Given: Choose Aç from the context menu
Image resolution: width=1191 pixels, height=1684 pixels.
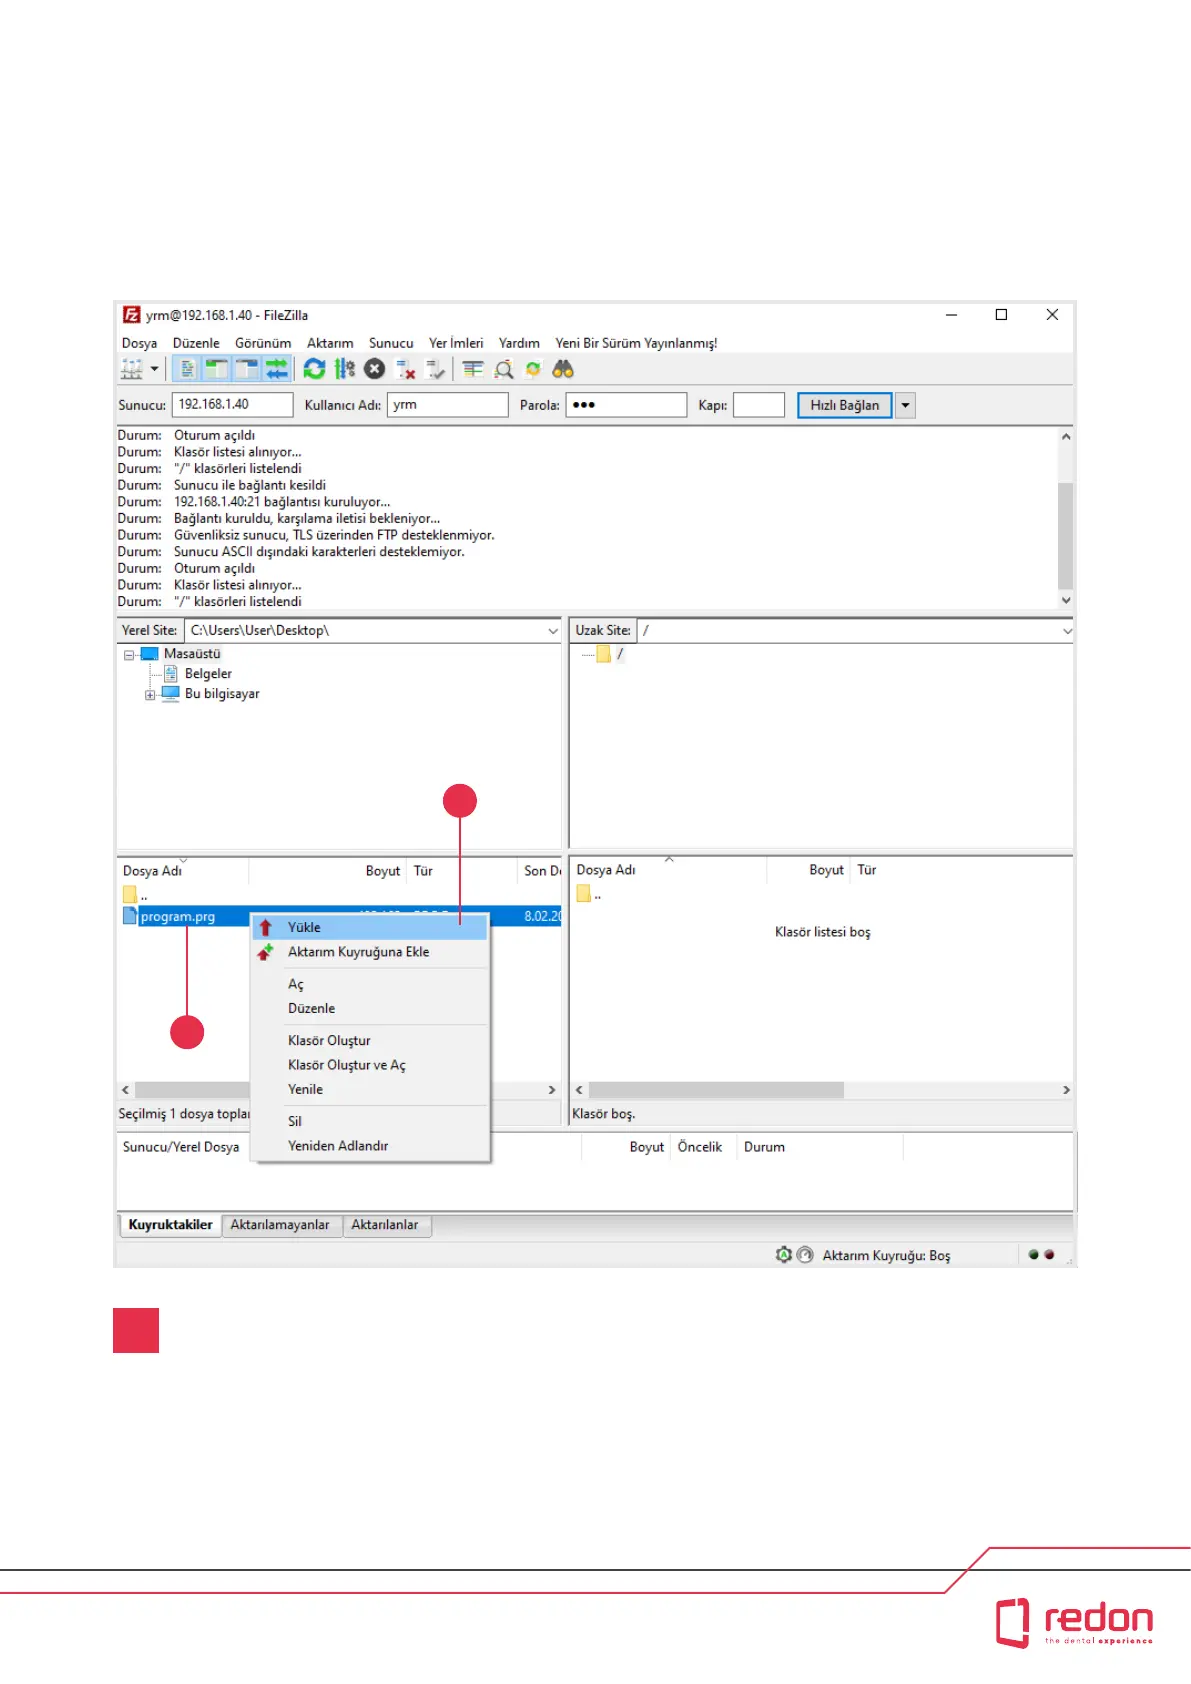Looking at the screenshot, I should (369, 984).
